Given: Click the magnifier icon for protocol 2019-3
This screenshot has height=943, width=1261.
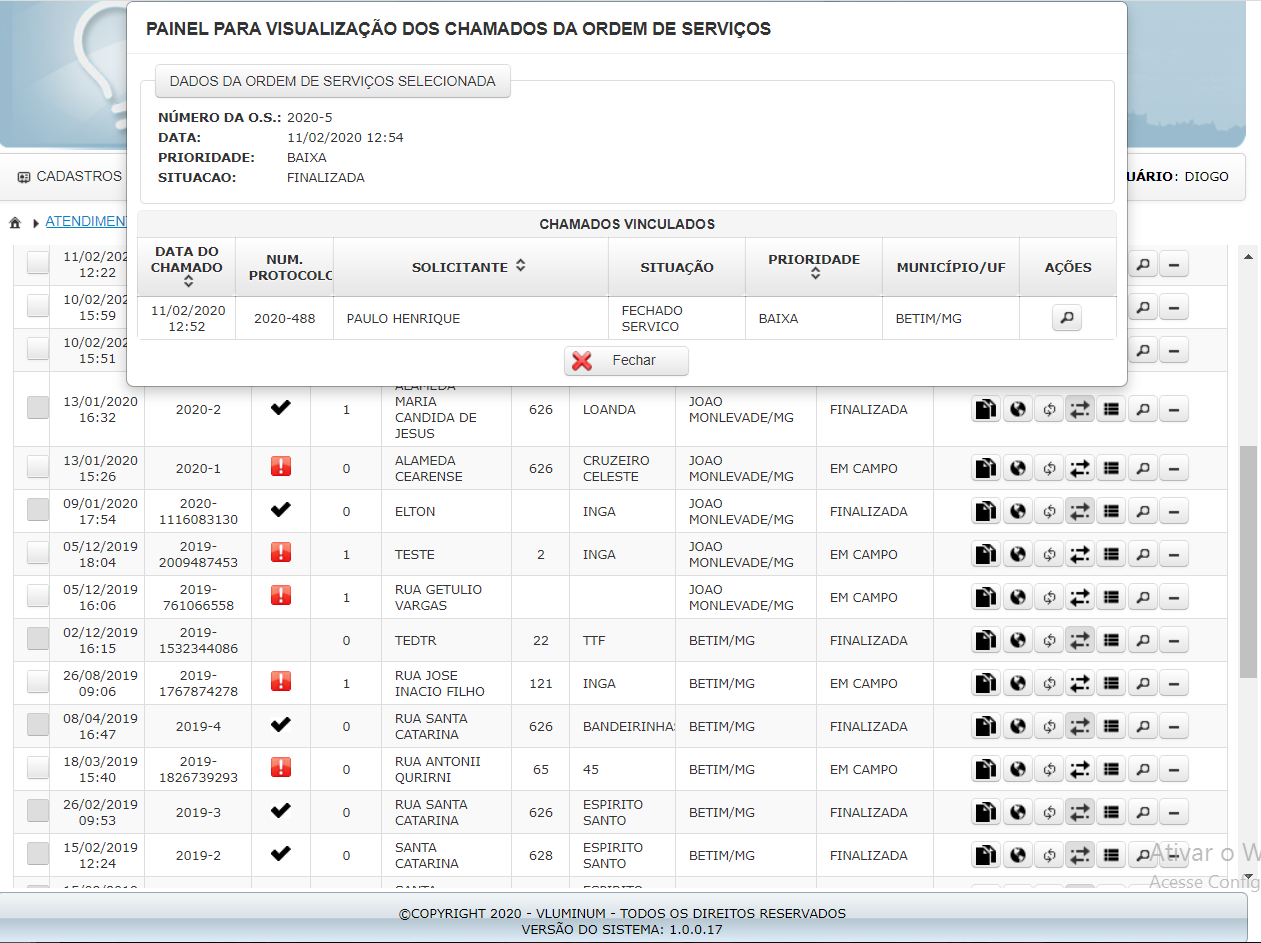Looking at the screenshot, I should click(1142, 812).
